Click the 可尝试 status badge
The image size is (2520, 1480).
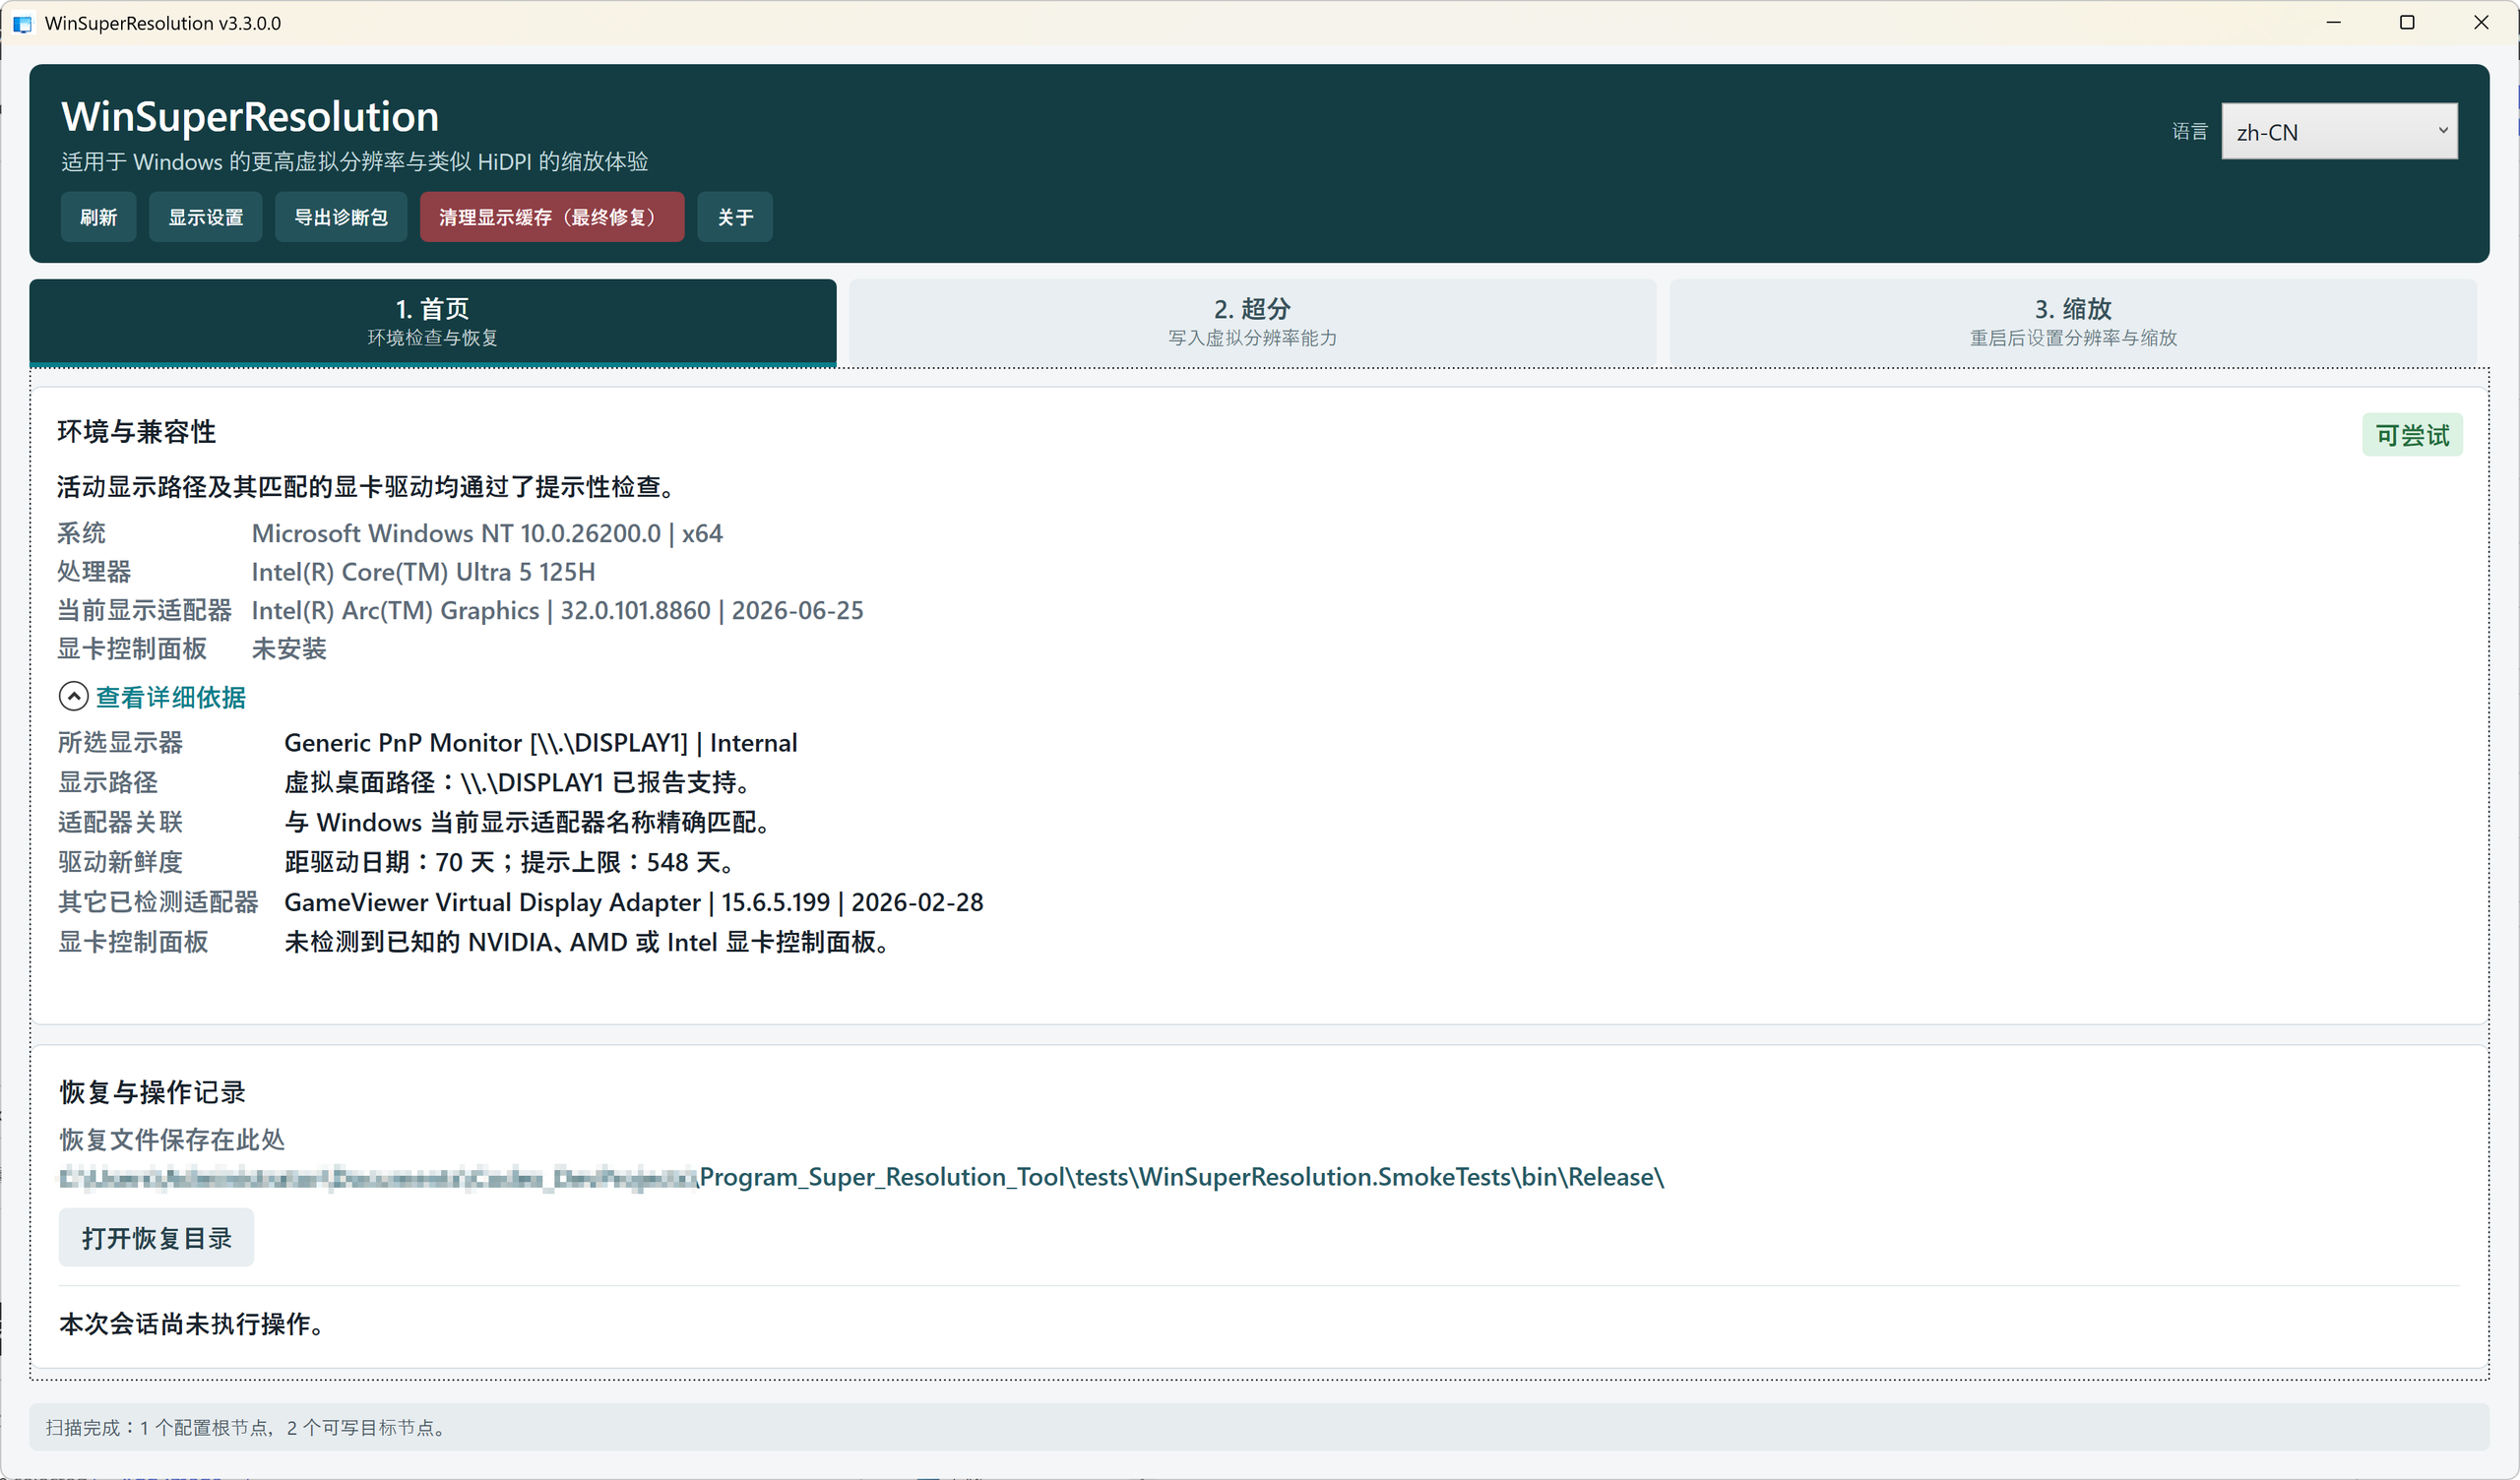click(2413, 435)
